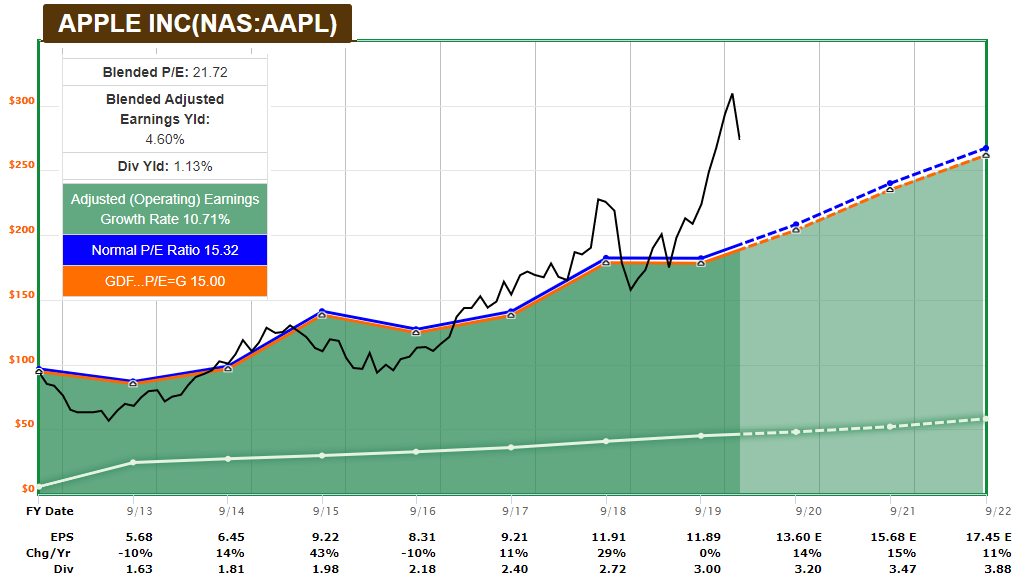1017x577 pixels.
Task: Click dividend value 2.40
Action: pos(516,569)
